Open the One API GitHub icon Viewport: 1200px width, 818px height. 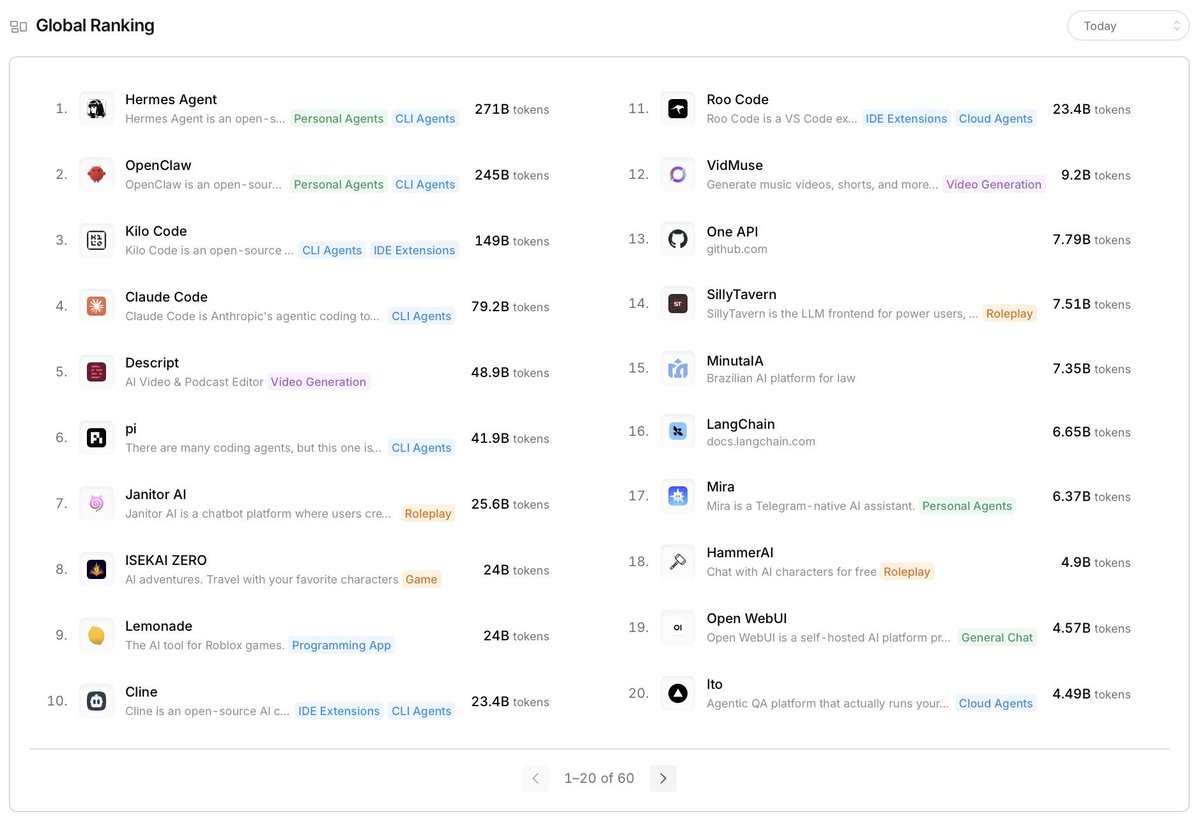678,239
